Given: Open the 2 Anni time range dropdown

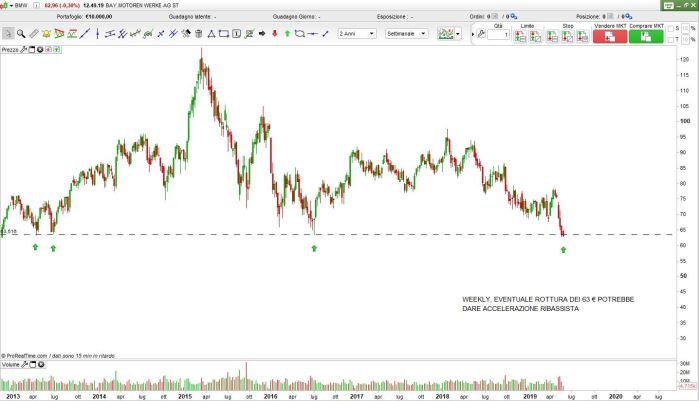Looking at the screenshot, I should (357, 33).
